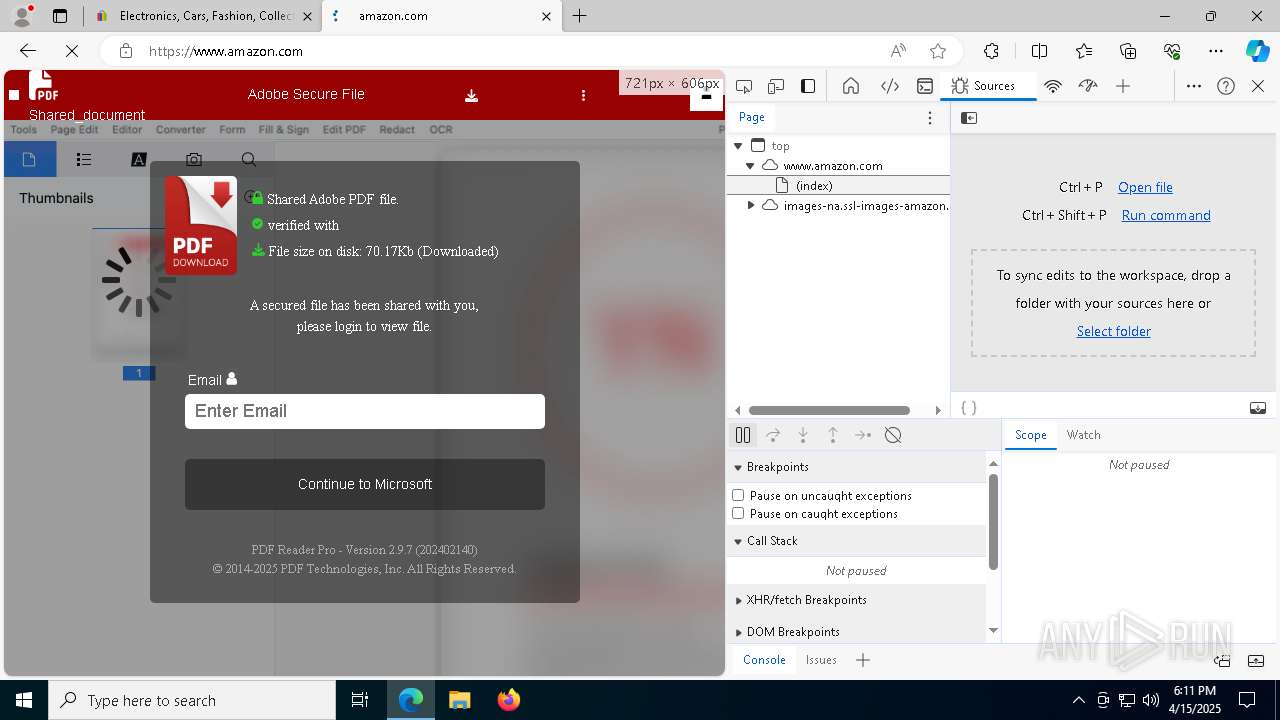Enable Pause on caught exceptions
The width and height of the screenshot is (1280, 720).
(738, 513)
